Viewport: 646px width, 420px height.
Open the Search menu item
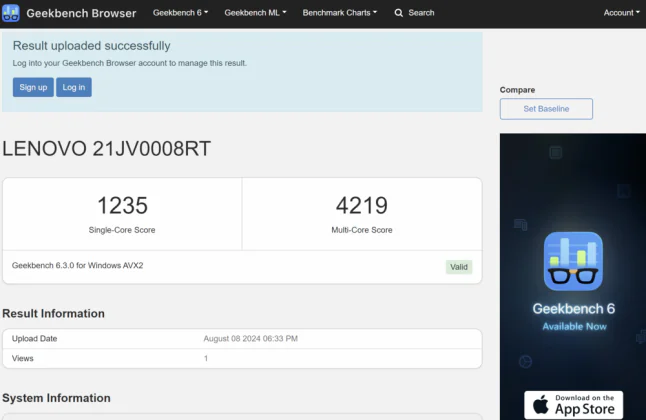414,13
